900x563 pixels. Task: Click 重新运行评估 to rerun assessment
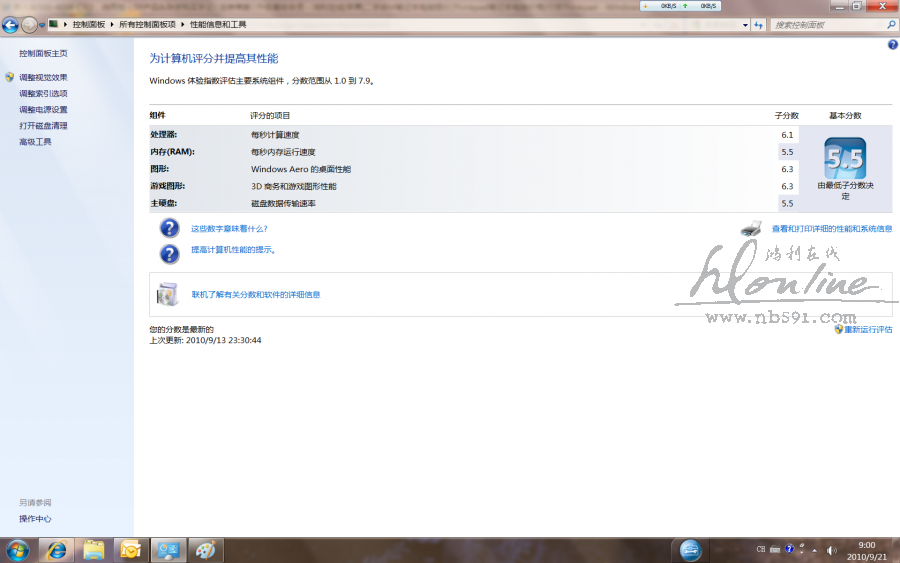868,329
